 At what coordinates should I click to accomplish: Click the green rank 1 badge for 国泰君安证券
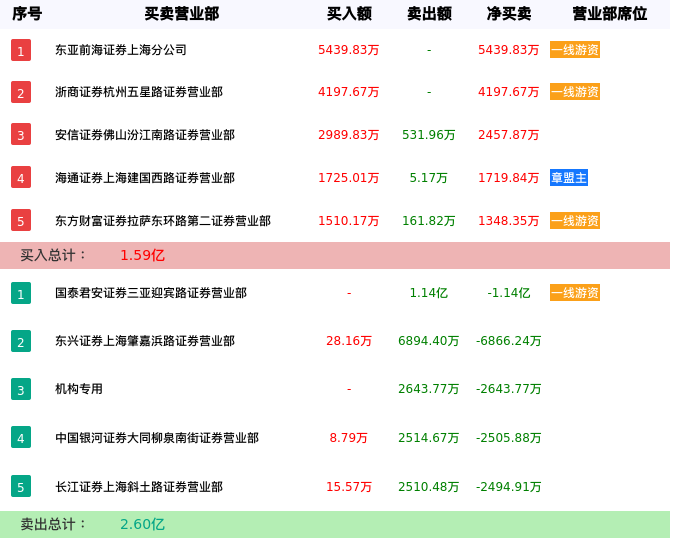tap(21, 293)
